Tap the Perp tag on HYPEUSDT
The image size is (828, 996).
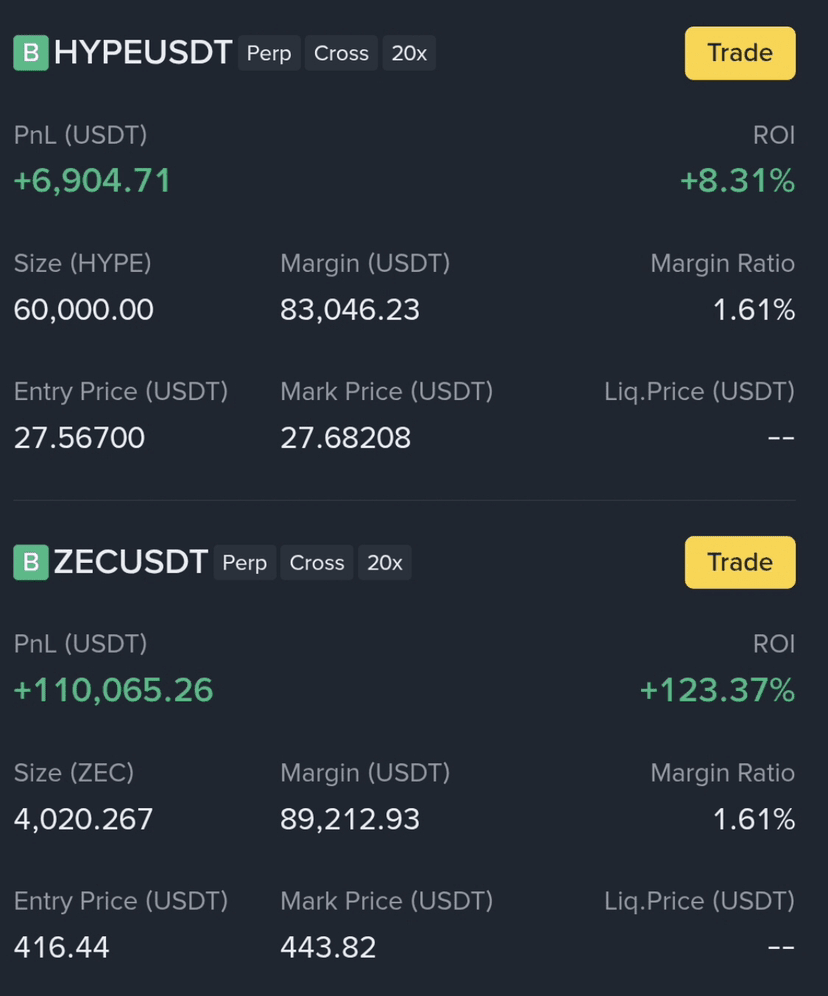(269, 53)
